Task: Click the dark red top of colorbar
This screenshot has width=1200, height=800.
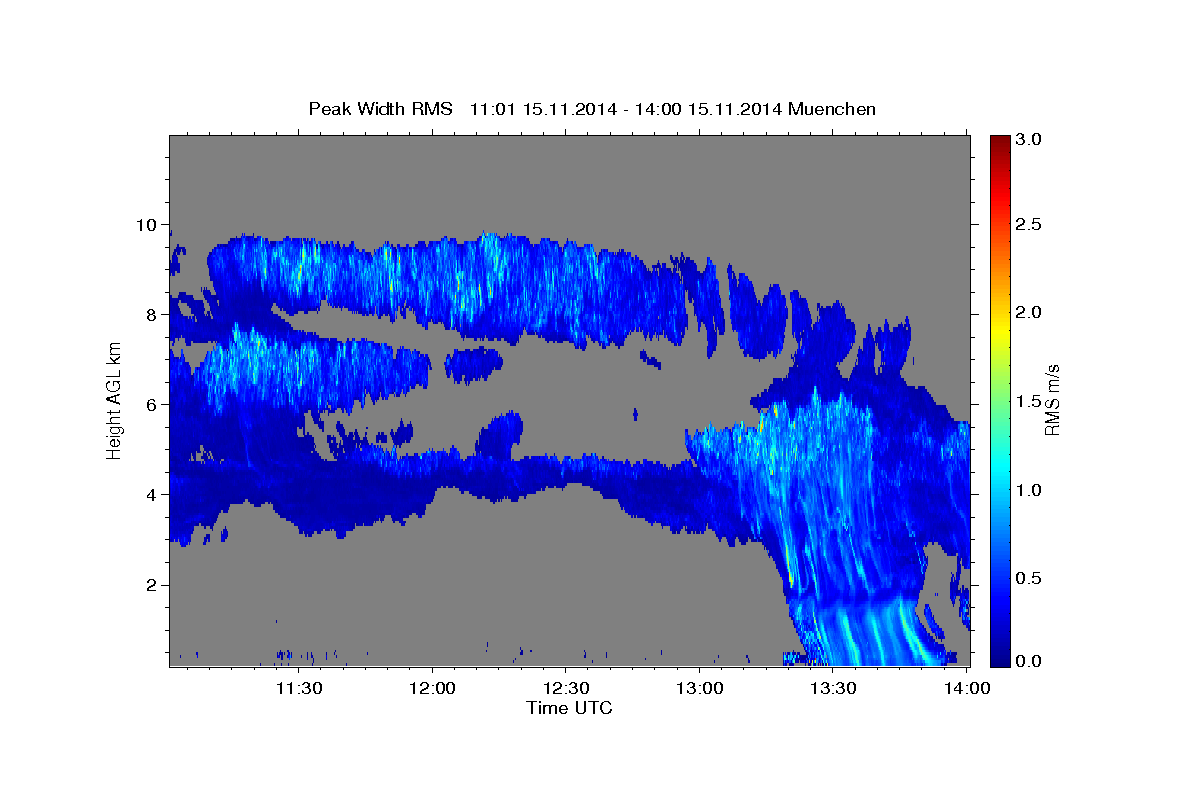Action: click(1000, 145)
